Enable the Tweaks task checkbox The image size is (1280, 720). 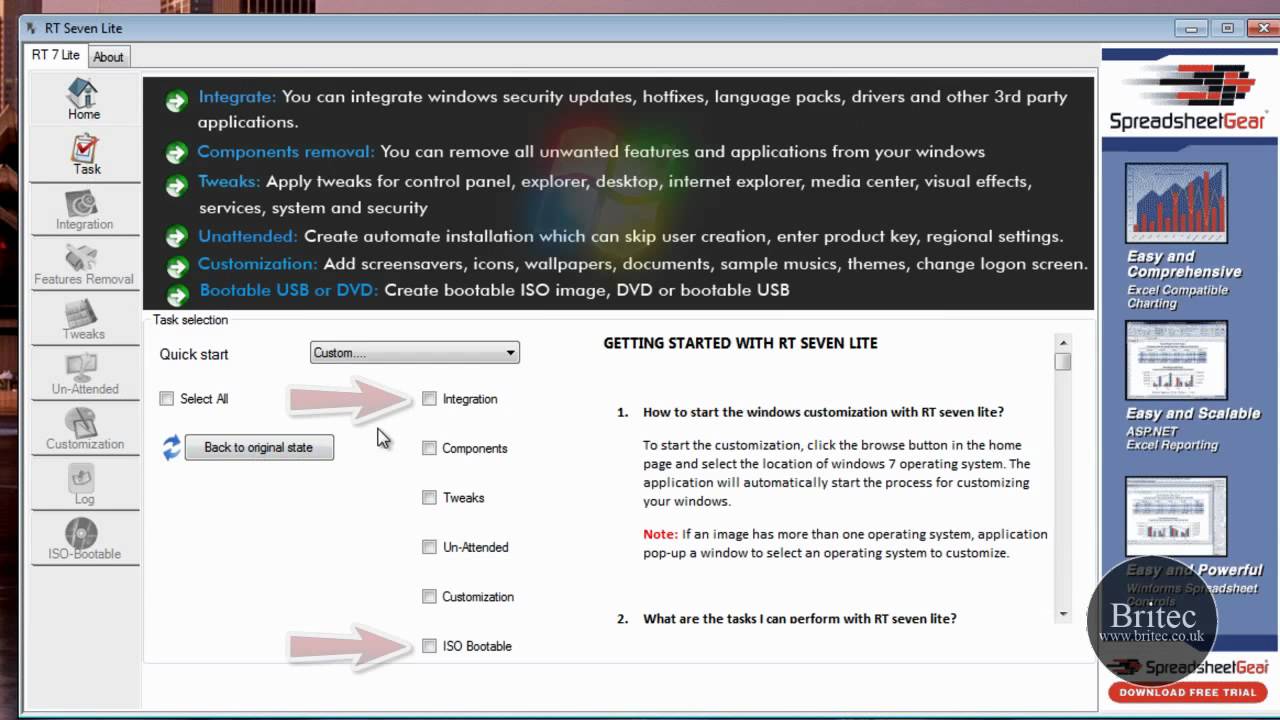click(429, 497)
